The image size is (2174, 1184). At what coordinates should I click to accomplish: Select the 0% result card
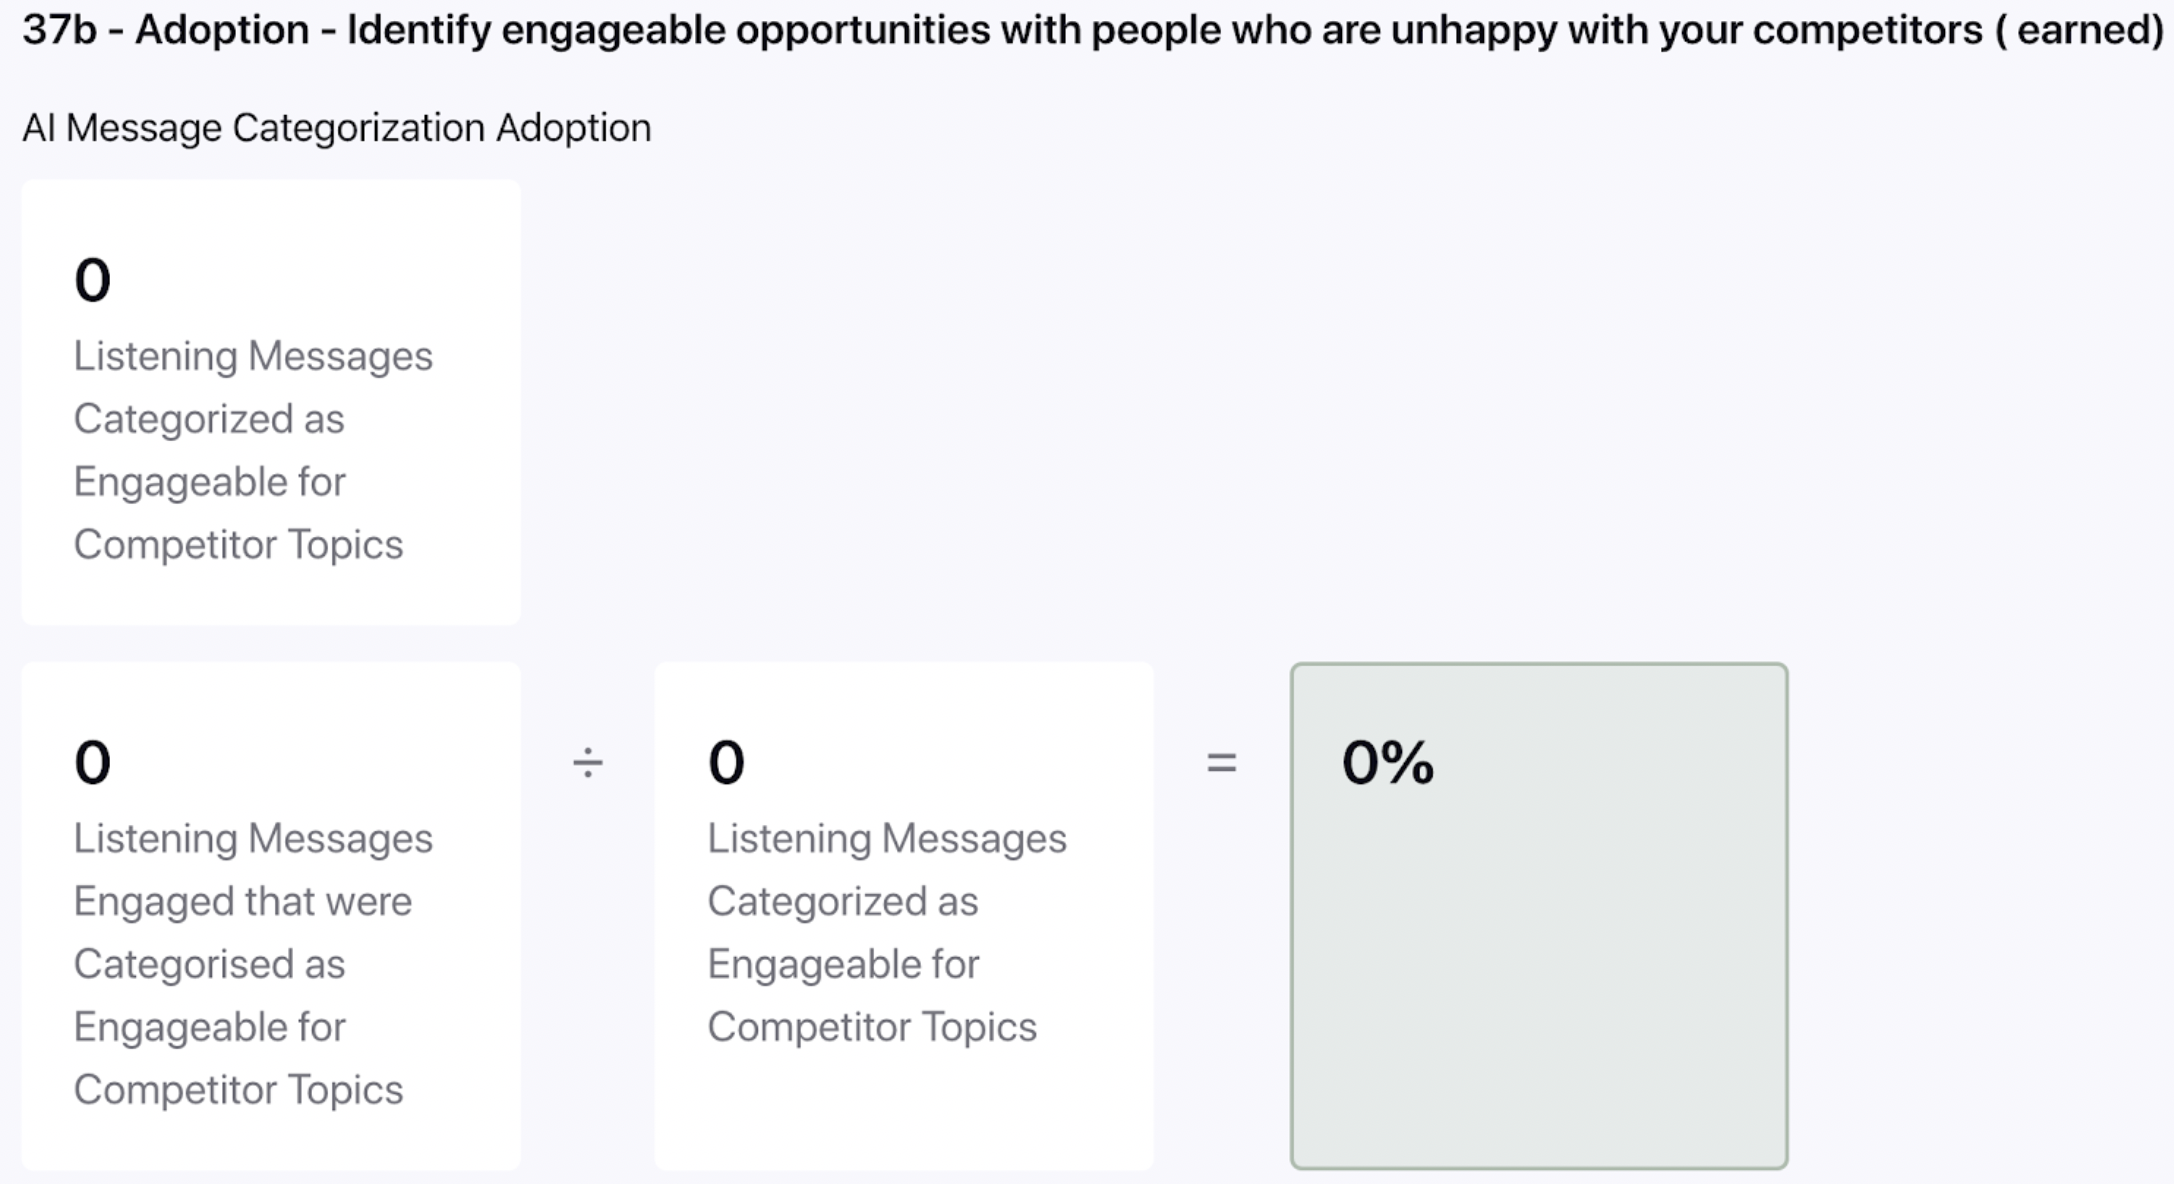pos(1538,915)
